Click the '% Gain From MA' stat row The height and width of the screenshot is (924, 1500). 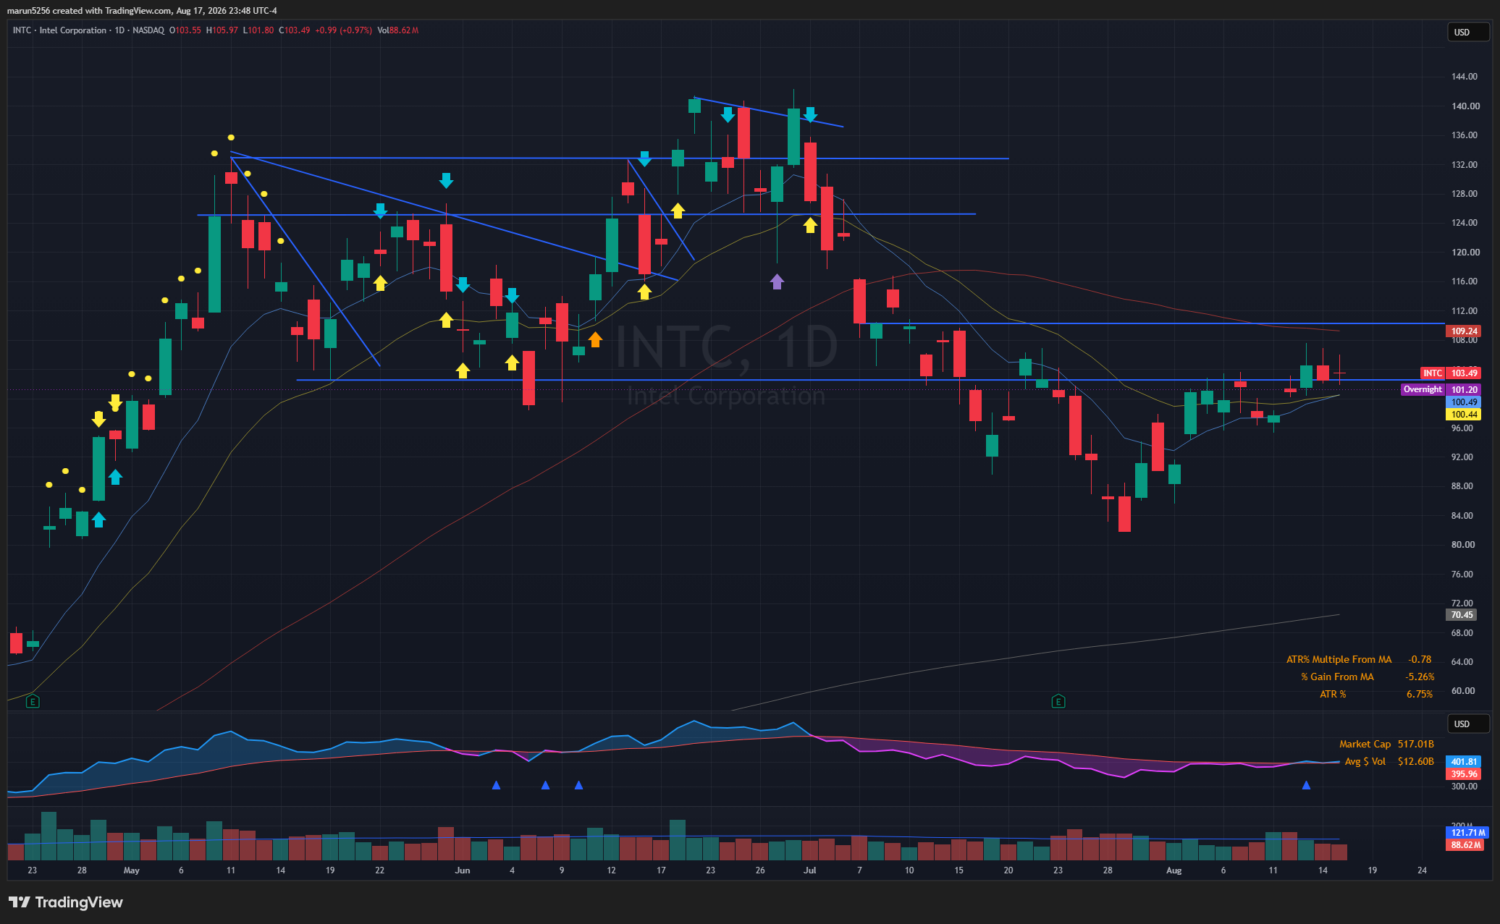pyautogui.click(x=1367, y=677)
